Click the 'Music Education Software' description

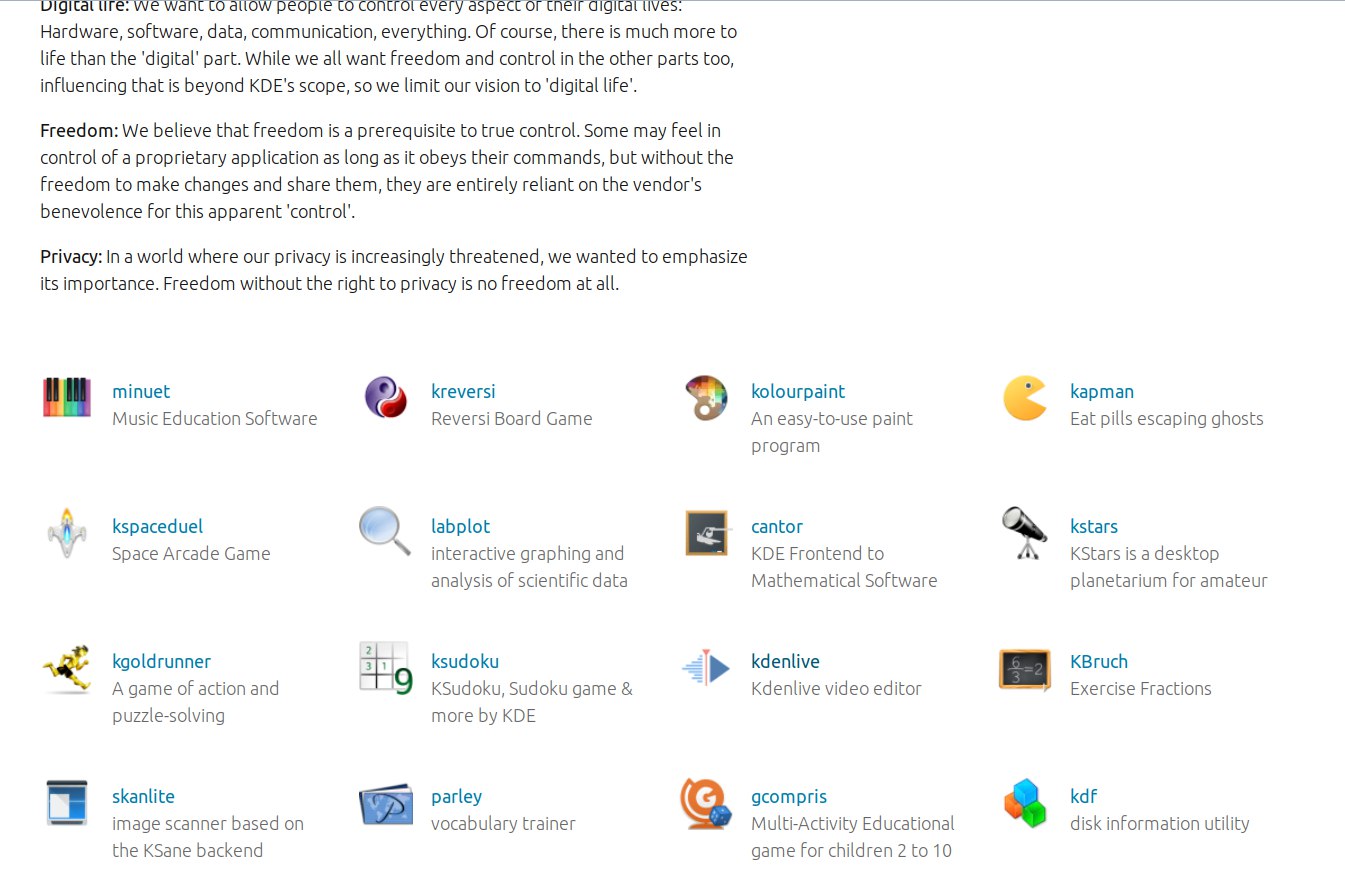coord(215,418)
